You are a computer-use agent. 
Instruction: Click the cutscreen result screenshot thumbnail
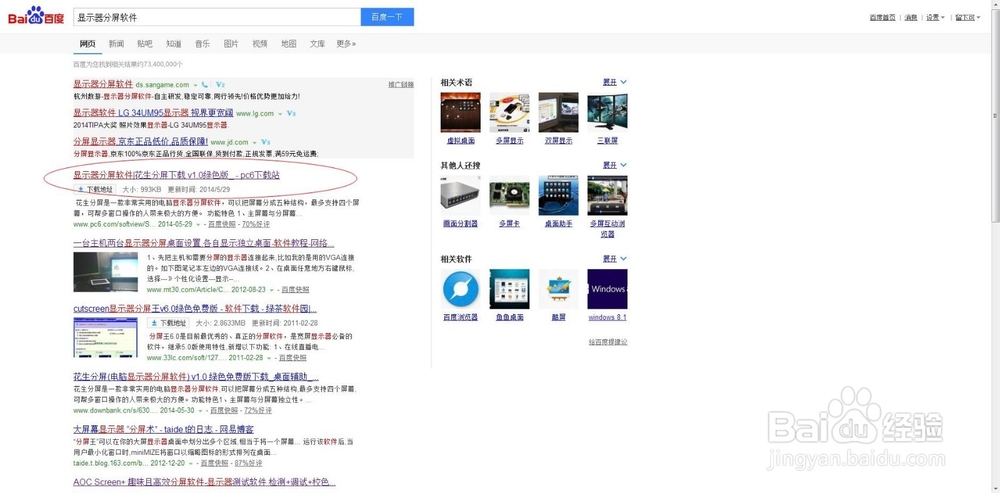[x=105, y=338]
